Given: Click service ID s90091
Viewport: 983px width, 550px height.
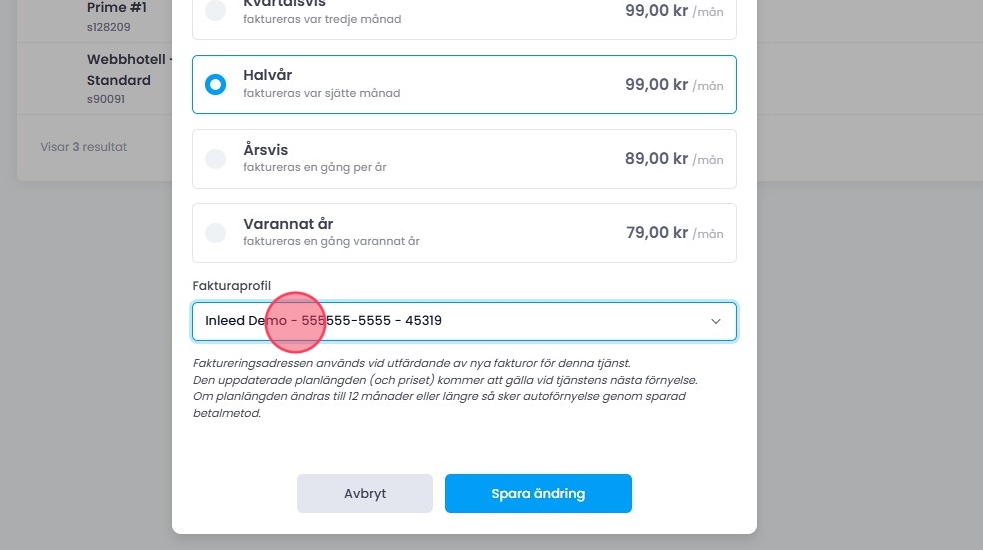Looking at the screenshot, I should (106, 99).
